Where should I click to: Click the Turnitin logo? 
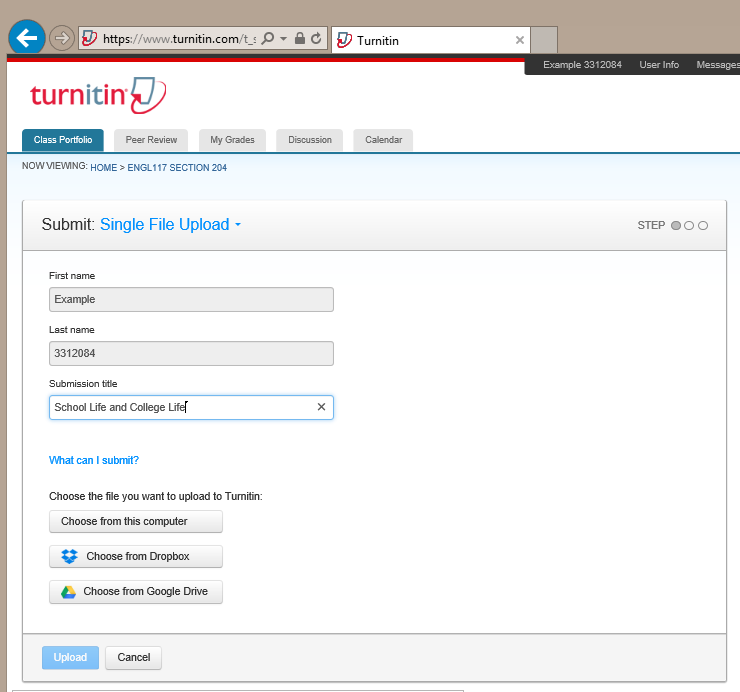coord(97,96)
